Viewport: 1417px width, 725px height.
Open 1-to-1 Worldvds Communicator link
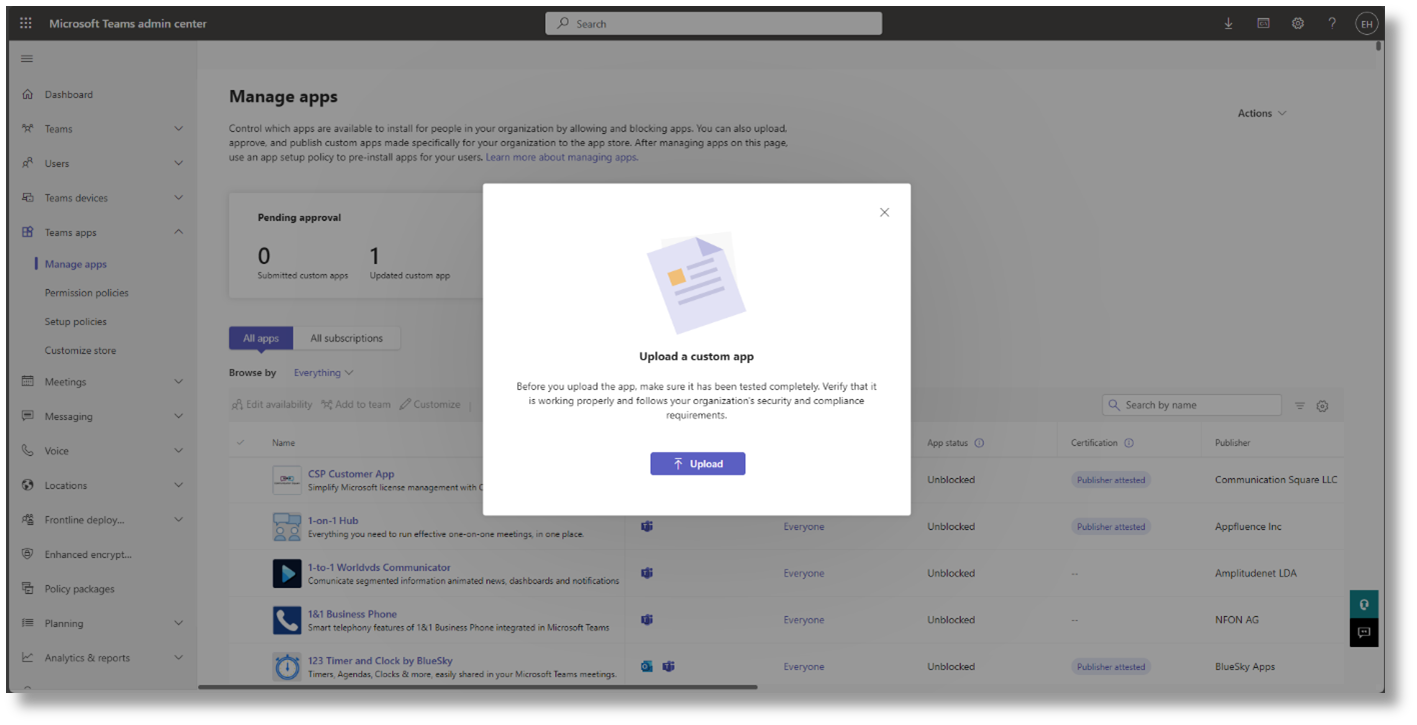[379, 567]
